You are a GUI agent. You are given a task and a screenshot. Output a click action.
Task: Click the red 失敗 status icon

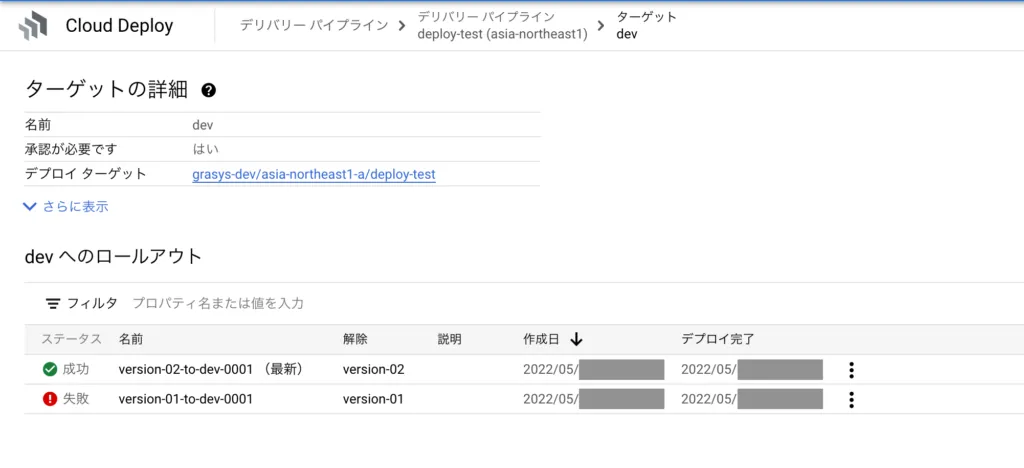(x=50, y=399)
